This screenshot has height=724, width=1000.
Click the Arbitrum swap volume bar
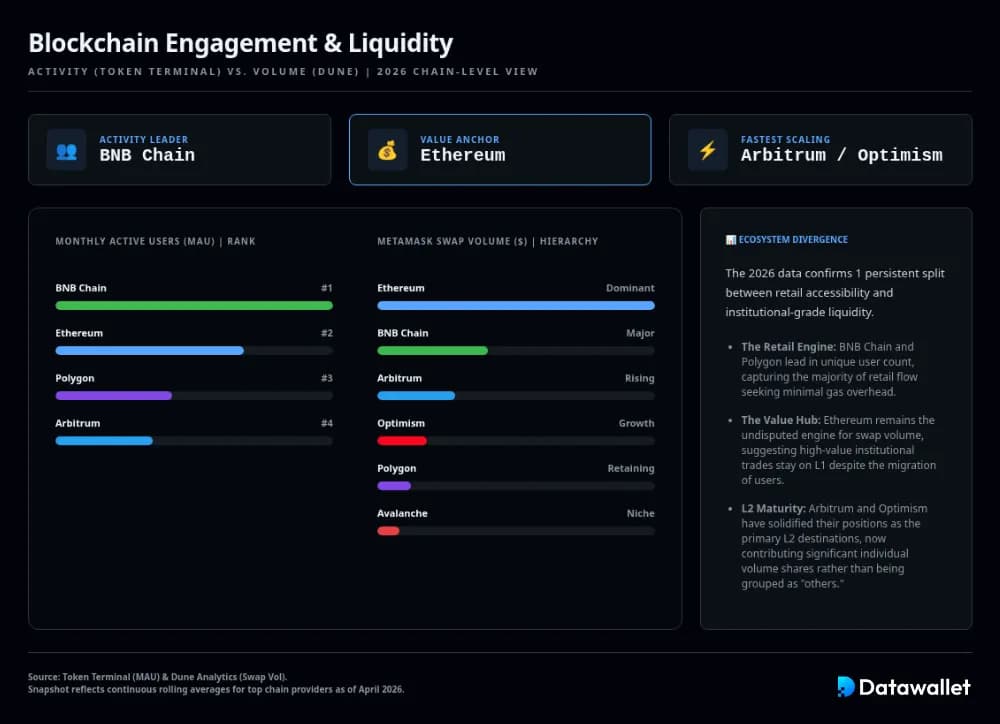[x=416, y=395]
